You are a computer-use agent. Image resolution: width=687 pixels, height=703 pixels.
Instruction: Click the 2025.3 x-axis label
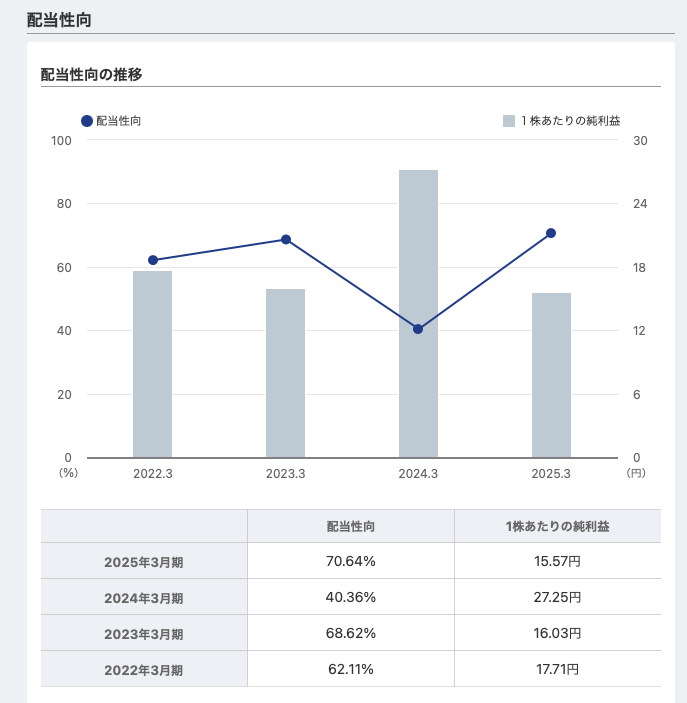click(x=551, y=473)
